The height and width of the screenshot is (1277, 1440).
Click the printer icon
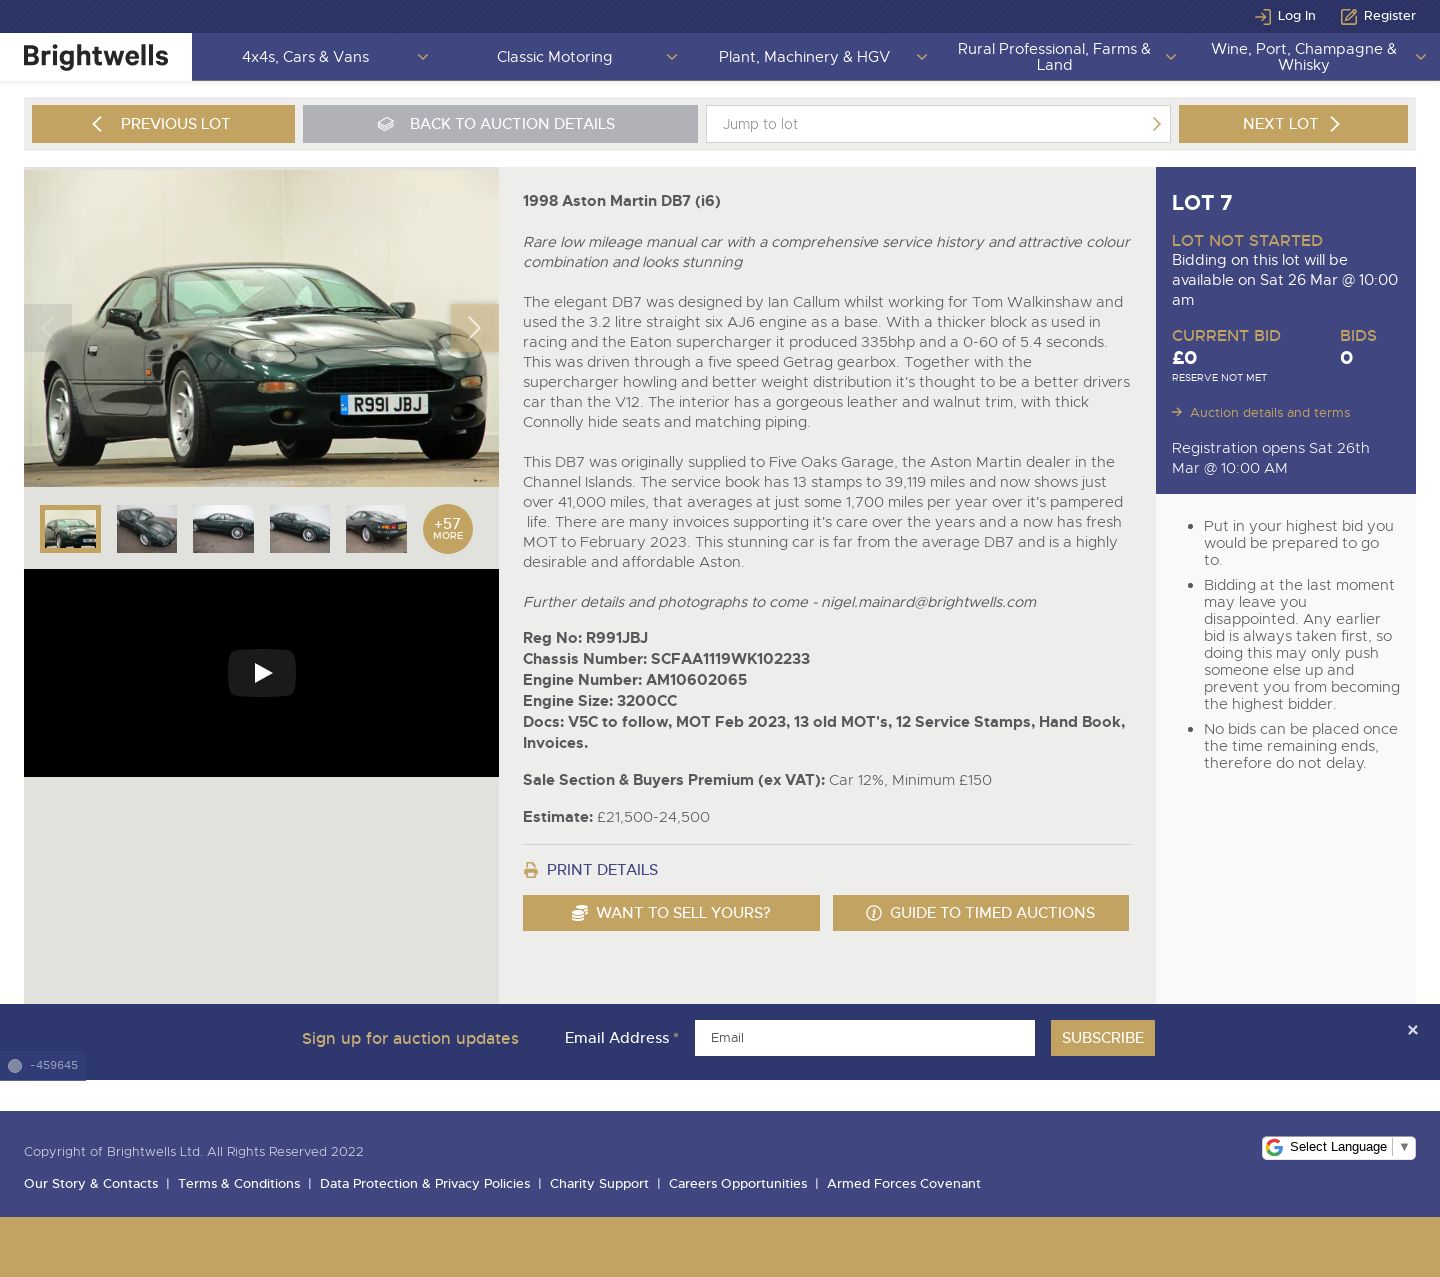[531, 870]
